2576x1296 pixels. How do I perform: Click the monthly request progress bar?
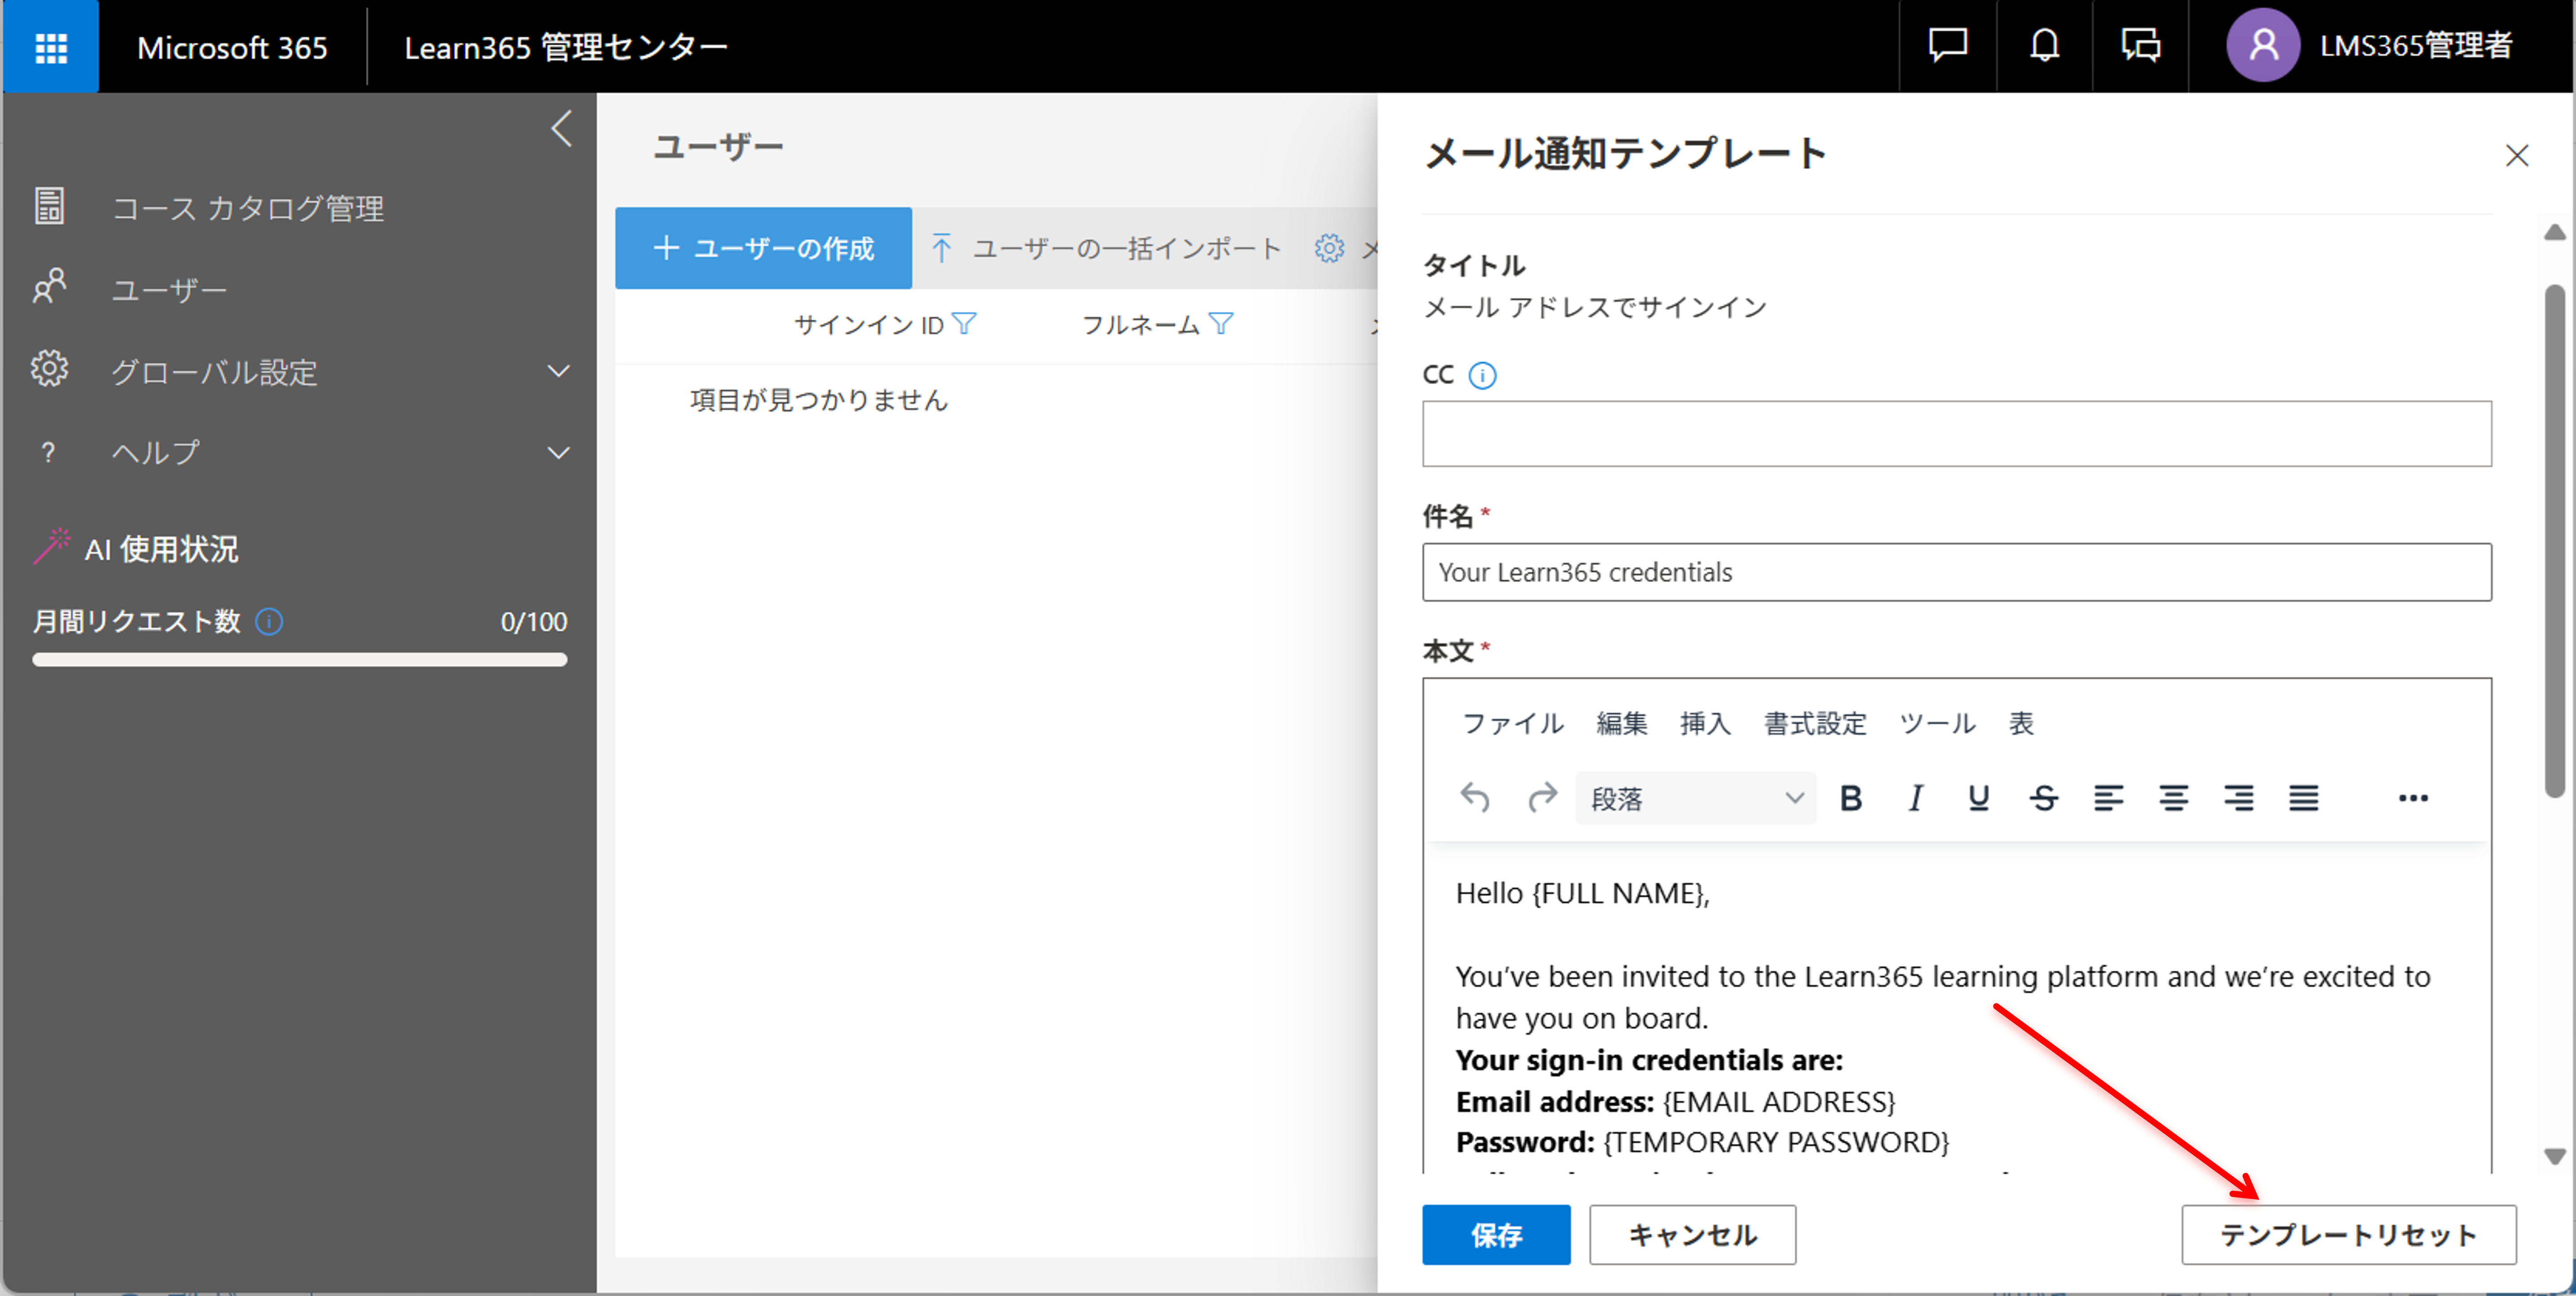tap(300, 660)
